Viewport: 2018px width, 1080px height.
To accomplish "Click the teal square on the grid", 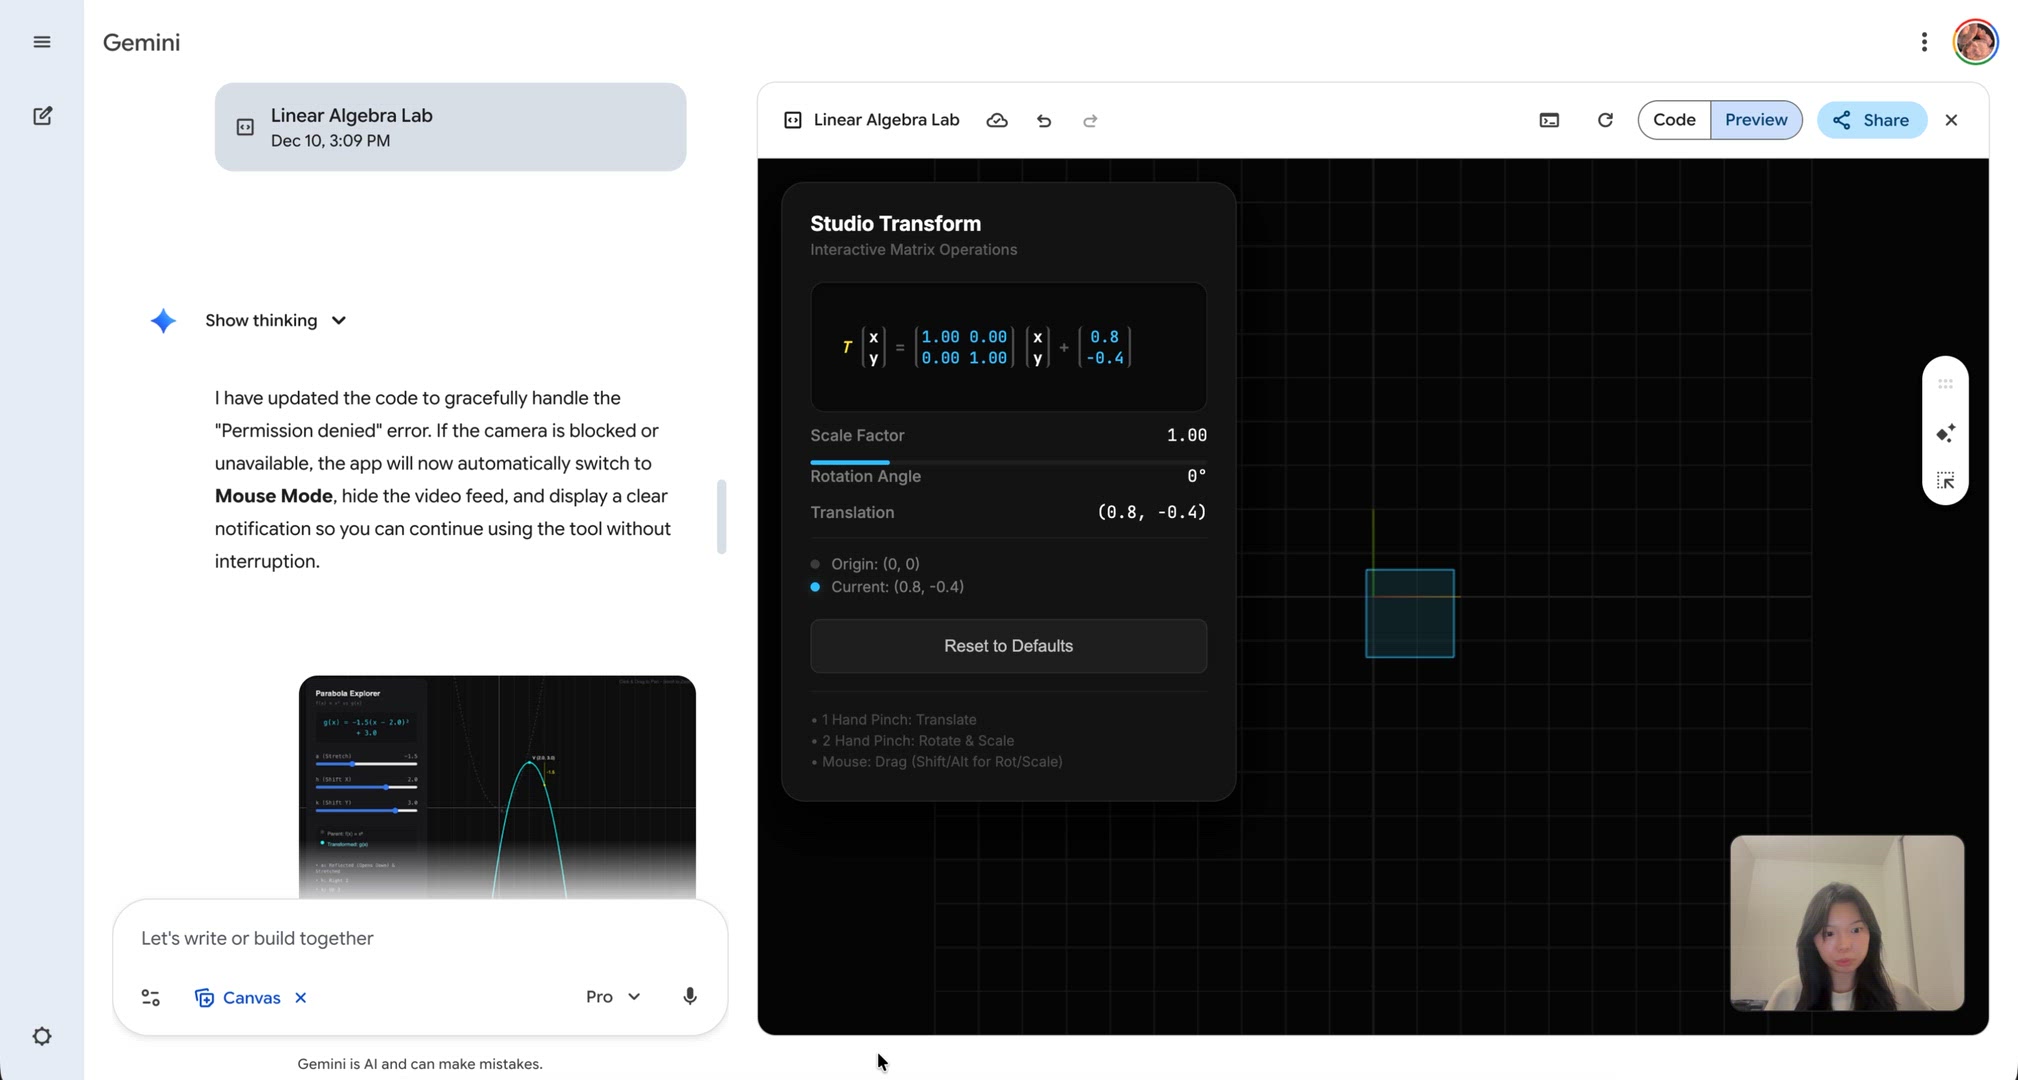I will coord(1410,613).
